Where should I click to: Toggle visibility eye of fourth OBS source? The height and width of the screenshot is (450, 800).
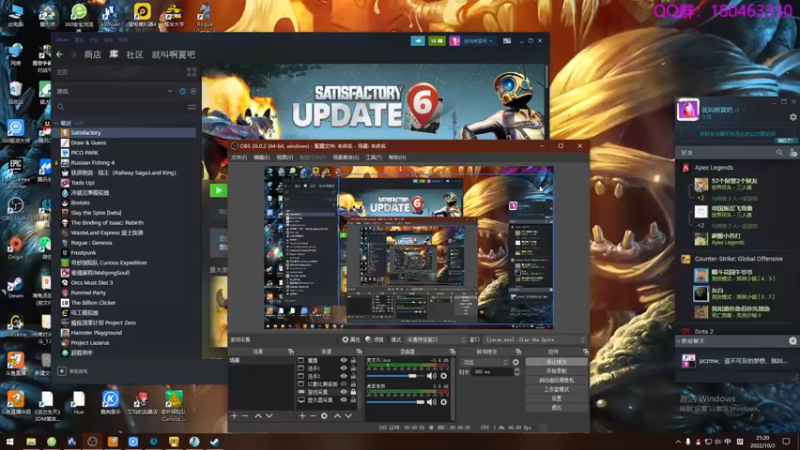pyautogui.click(x=343, y=384)
